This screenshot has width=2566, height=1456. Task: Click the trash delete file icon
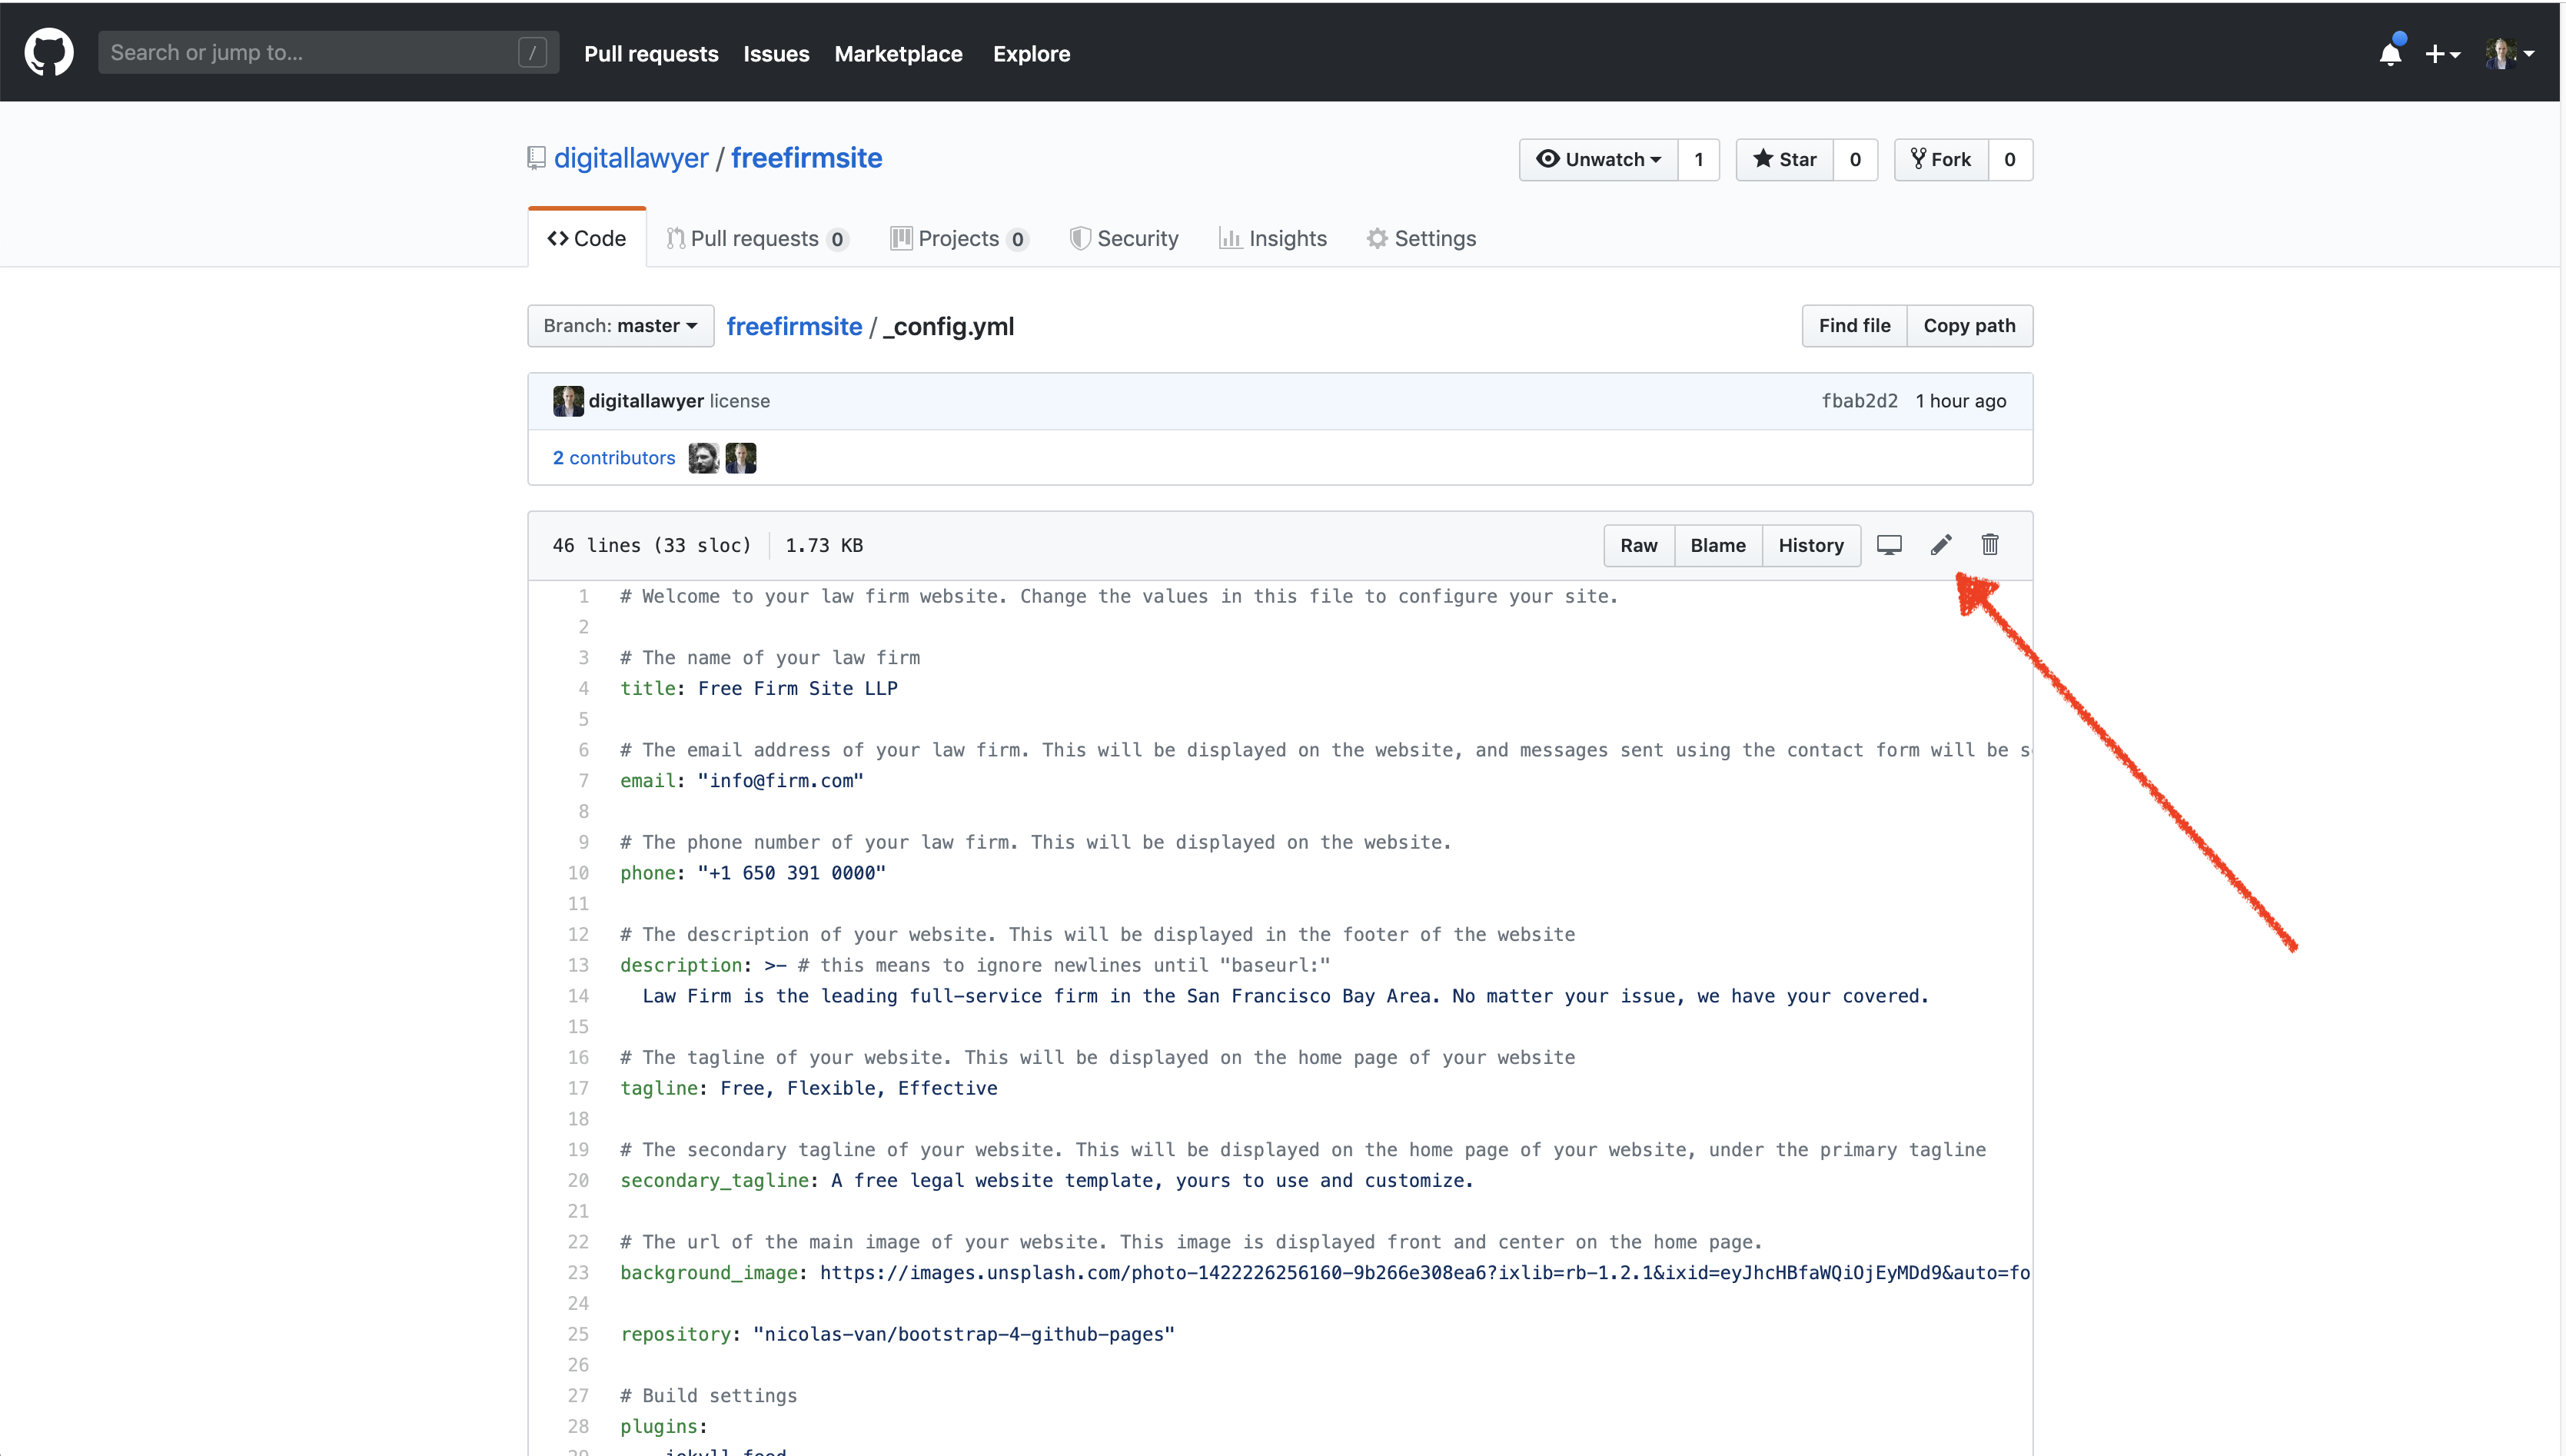1990,545
